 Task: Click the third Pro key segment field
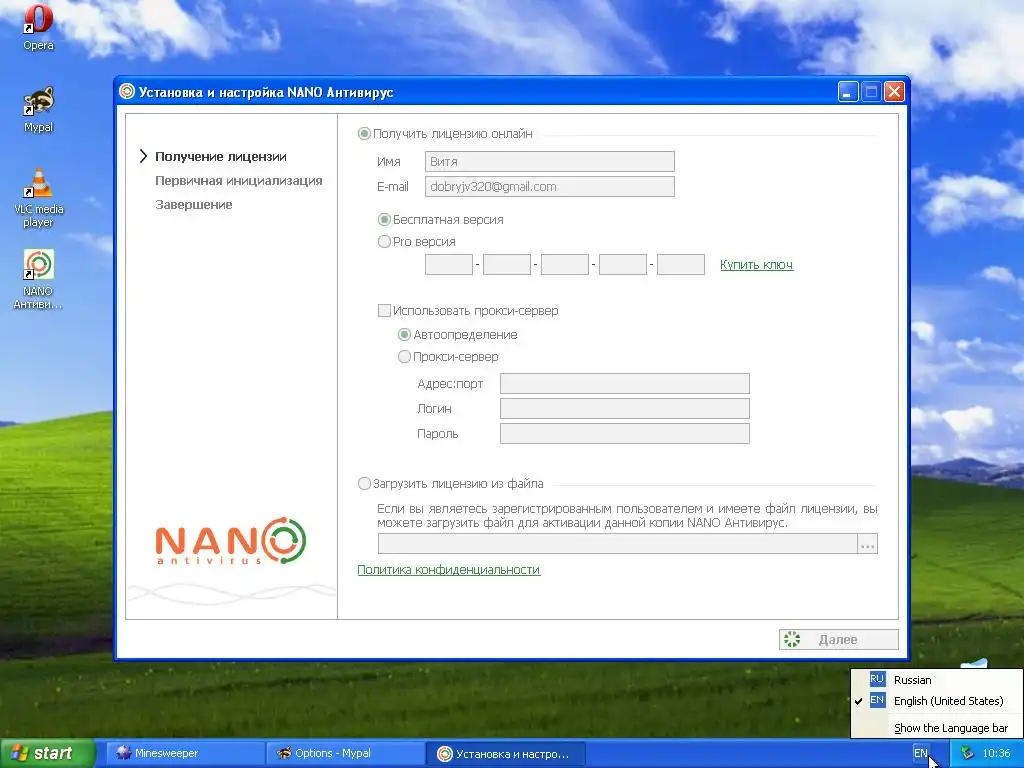(565, 264)
